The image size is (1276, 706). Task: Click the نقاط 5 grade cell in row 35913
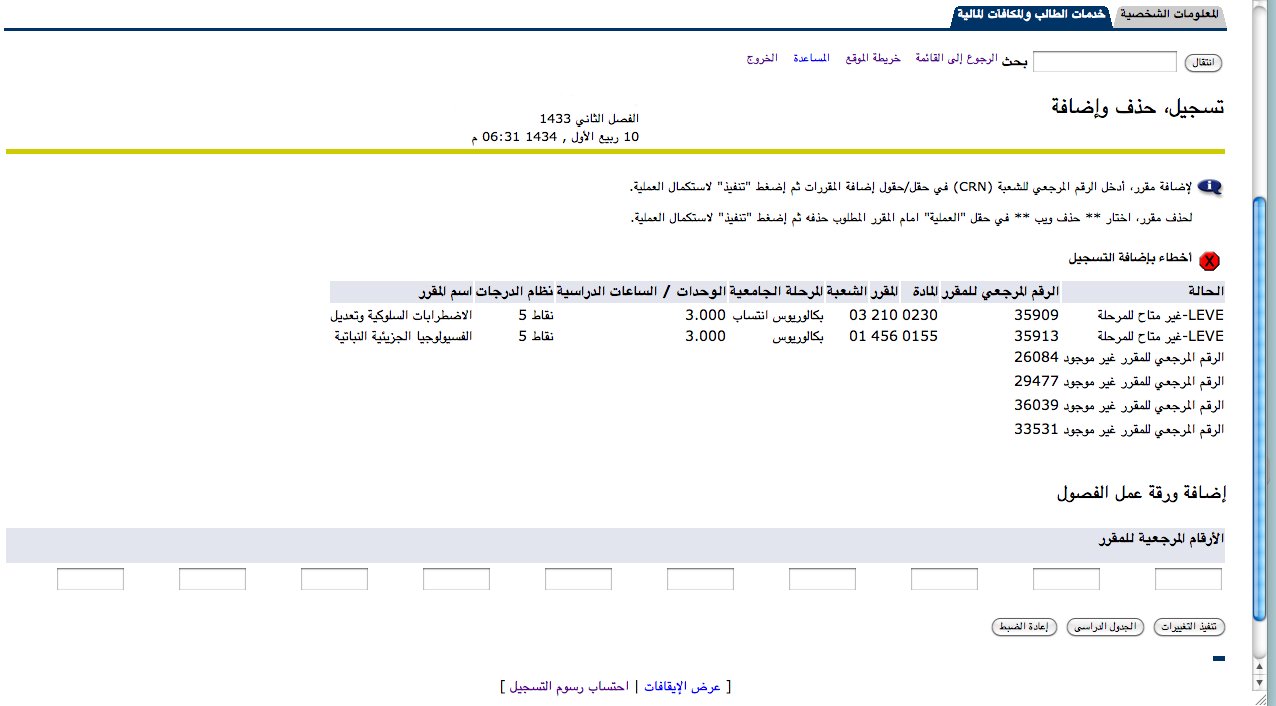tap(536, 336)
